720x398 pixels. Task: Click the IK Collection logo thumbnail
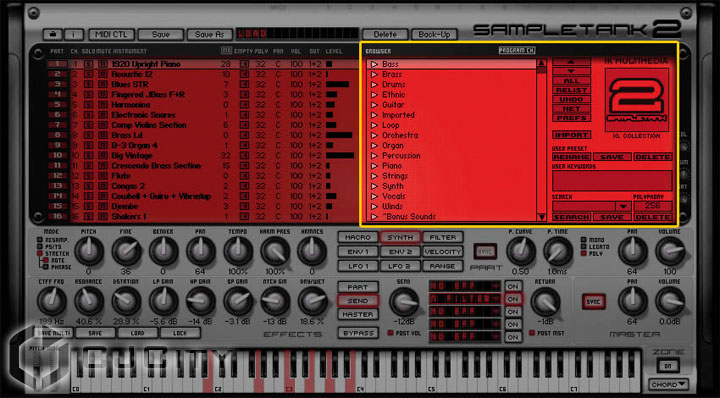(x=637, y=100)
